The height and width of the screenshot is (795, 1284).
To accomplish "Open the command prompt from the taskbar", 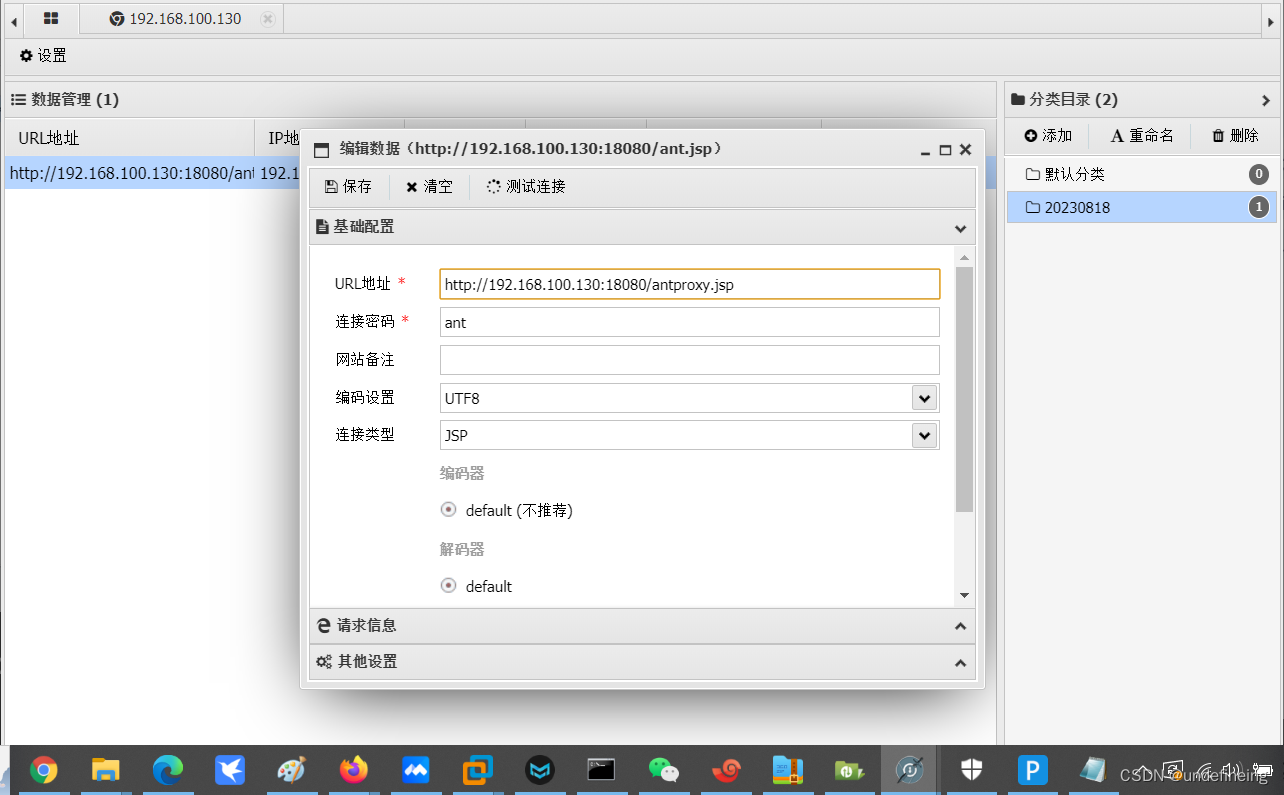I will [601, 770].
